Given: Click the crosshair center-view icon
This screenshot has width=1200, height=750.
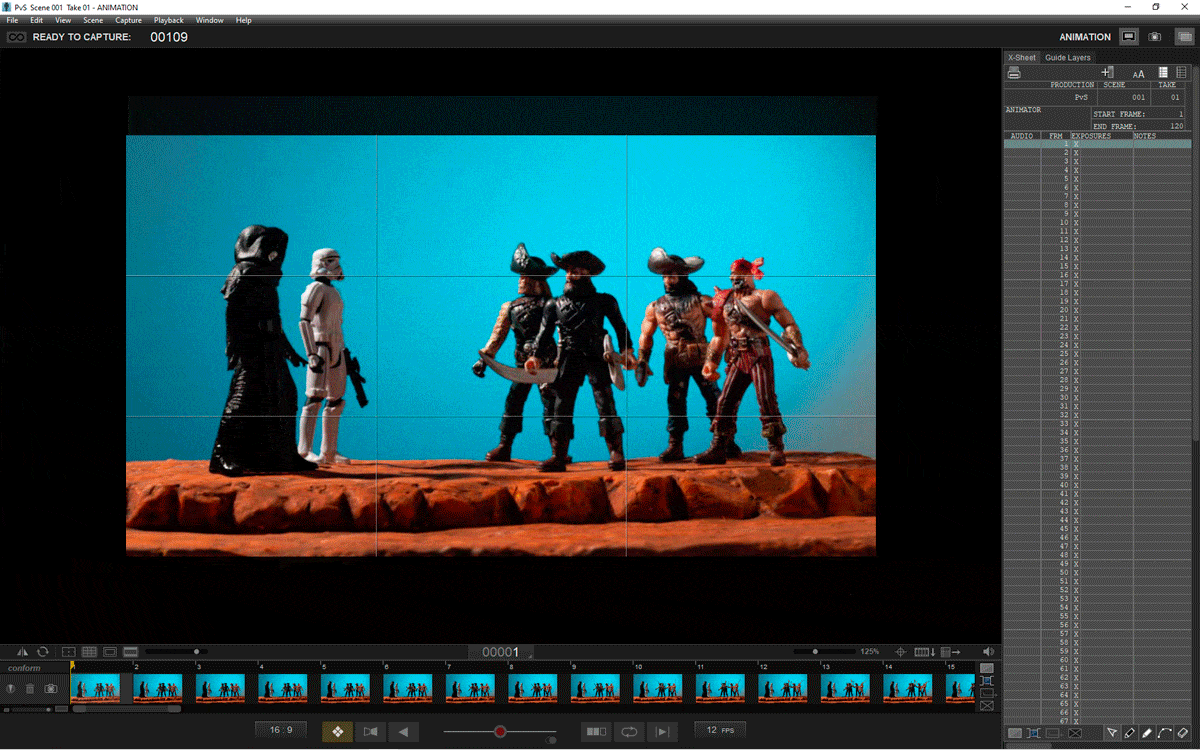Looking at the screenshot, I should (900, 652).
